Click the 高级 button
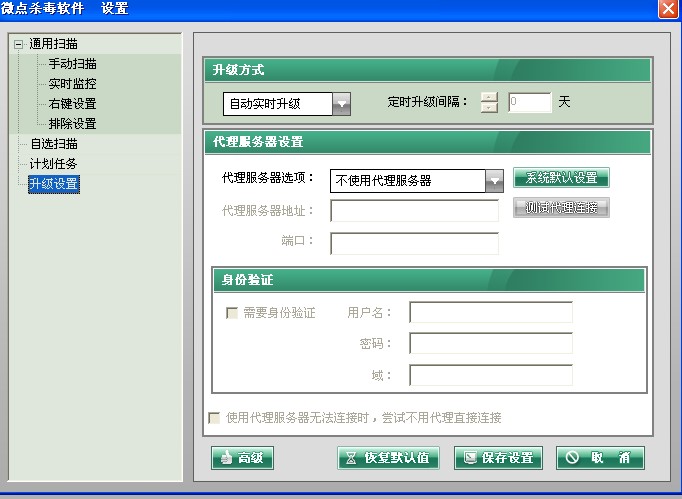Screen dimensions: 682x499 (x=242, y=458)
